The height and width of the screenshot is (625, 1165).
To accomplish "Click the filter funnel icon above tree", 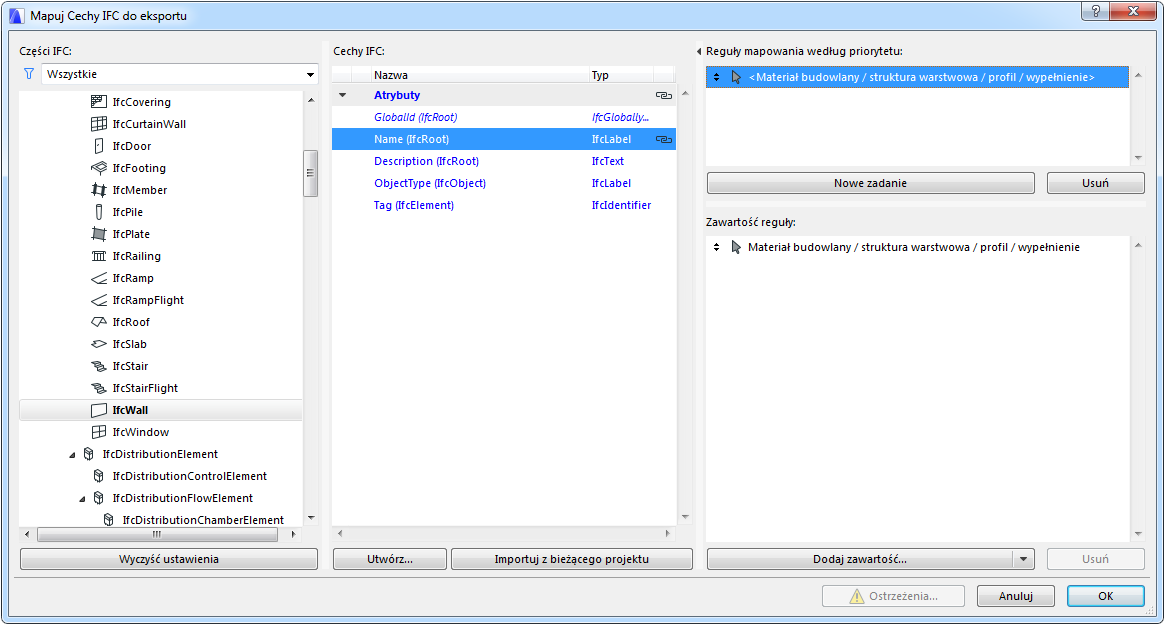I will point(29,74).
